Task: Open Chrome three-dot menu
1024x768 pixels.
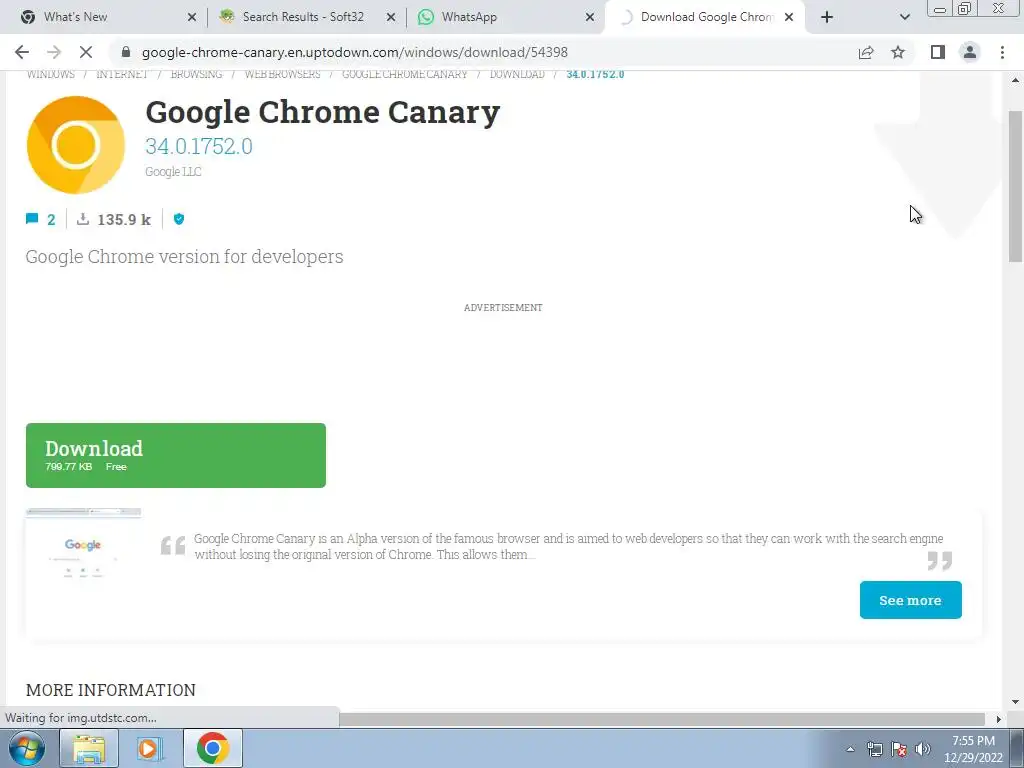Action: [1002, 52]
